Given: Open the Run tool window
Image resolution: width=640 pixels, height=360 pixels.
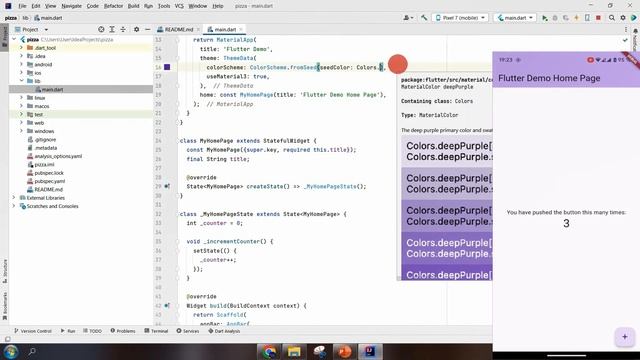Looking at the screenshot, I should [x=68, y=331].
